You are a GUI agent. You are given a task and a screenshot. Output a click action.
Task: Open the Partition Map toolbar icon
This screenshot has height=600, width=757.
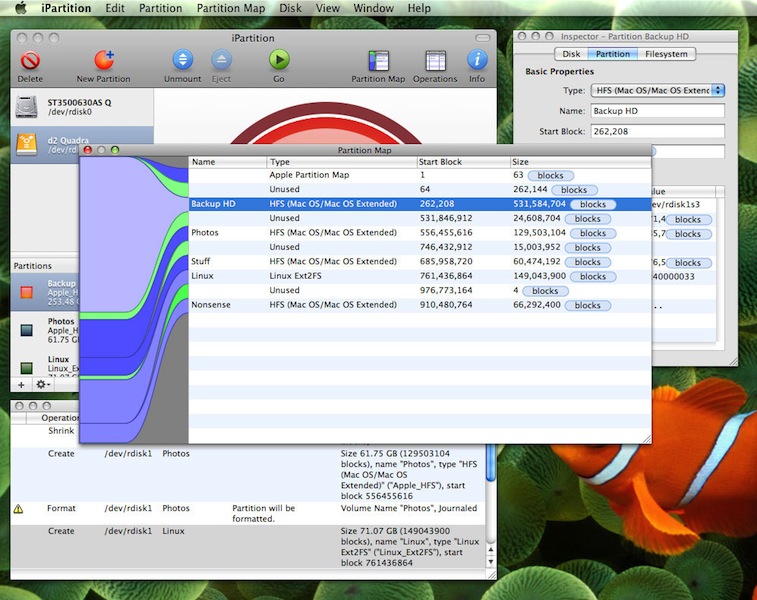coord(378,61)
